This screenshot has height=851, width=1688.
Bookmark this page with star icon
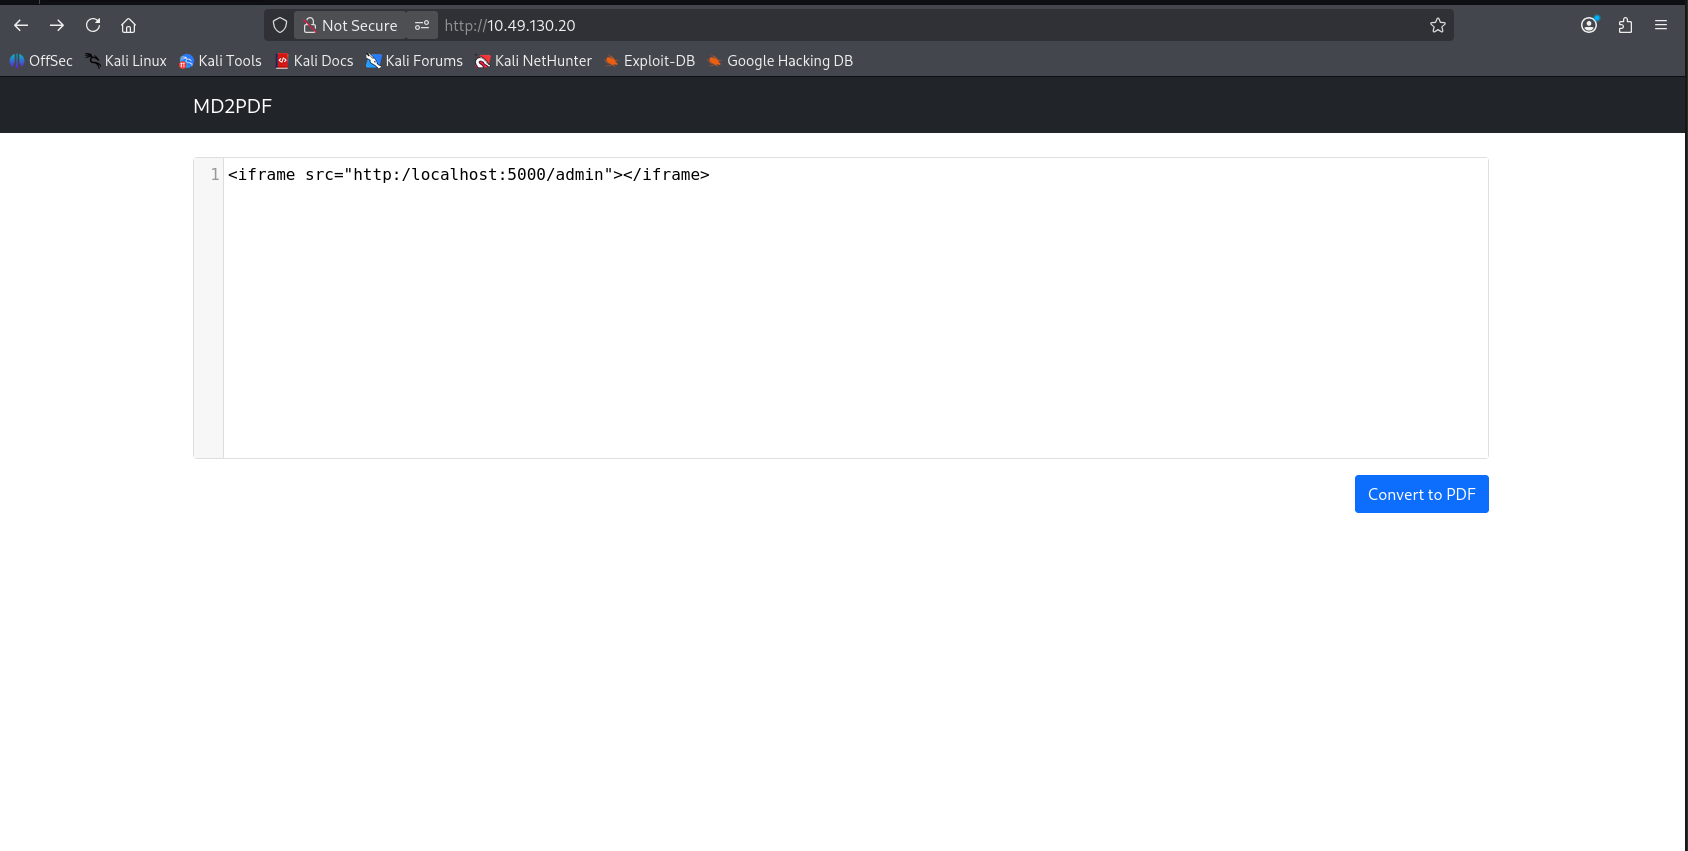(x=1438, y=25)
